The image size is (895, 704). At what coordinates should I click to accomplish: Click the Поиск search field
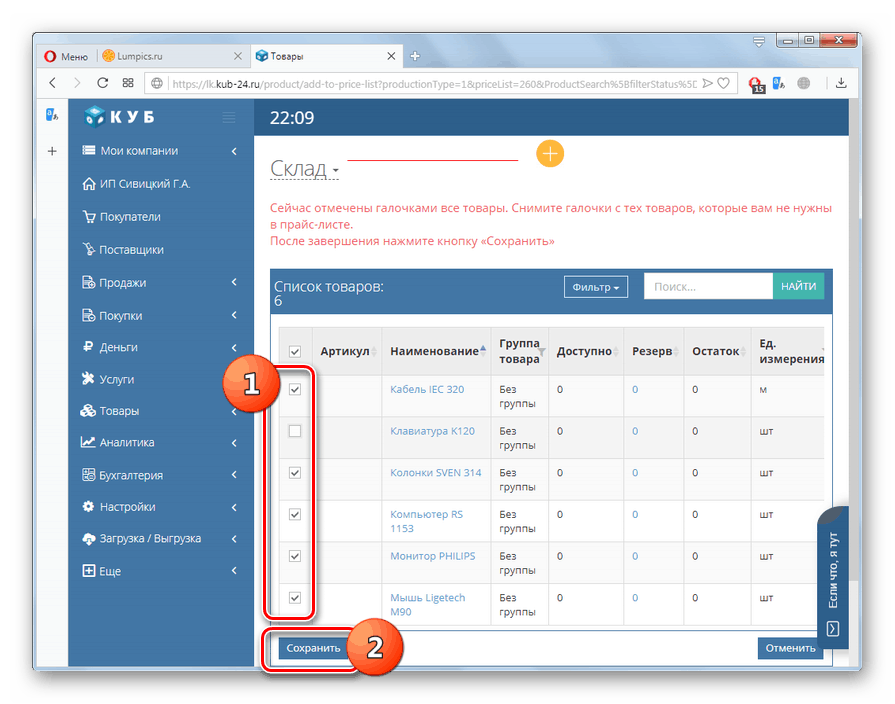[x=708, y=287]
